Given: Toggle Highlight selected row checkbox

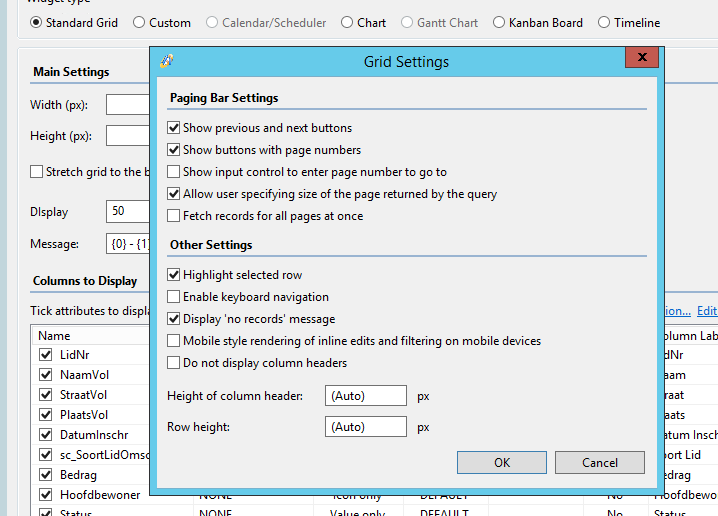Looking at the screenshot, I should coord(174,275).
